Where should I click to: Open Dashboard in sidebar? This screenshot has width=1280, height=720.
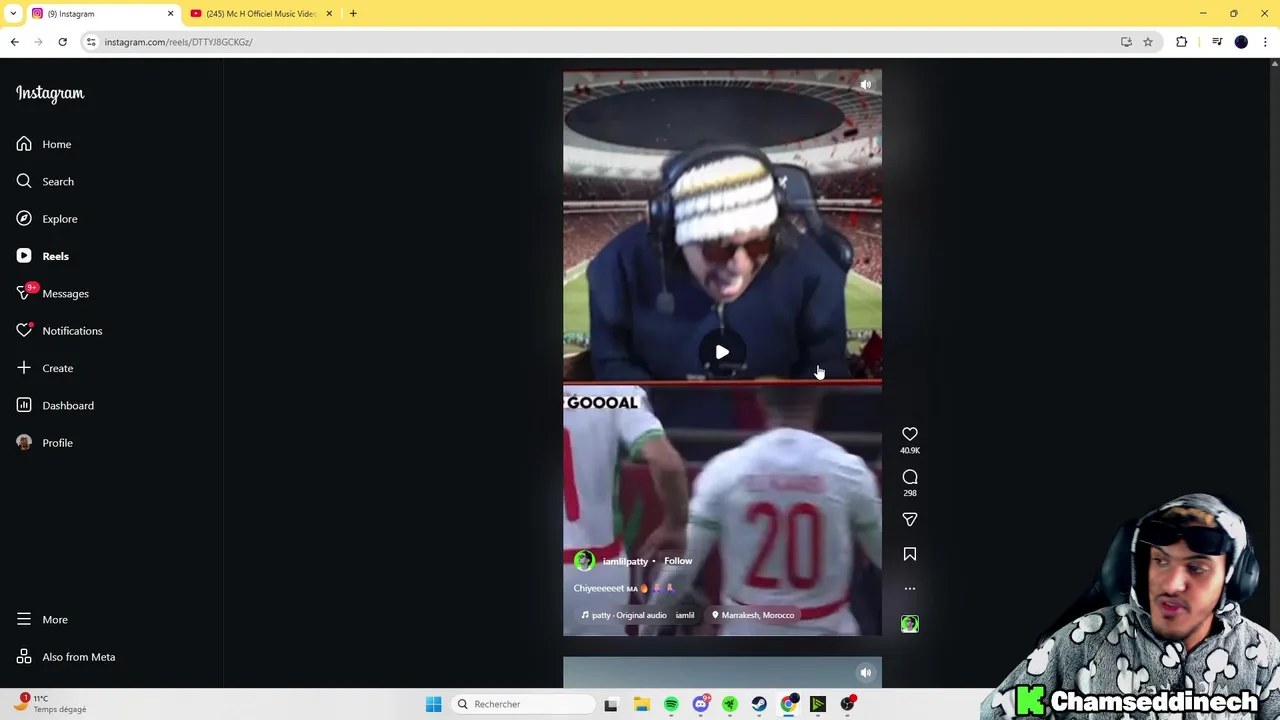(55, 405)
